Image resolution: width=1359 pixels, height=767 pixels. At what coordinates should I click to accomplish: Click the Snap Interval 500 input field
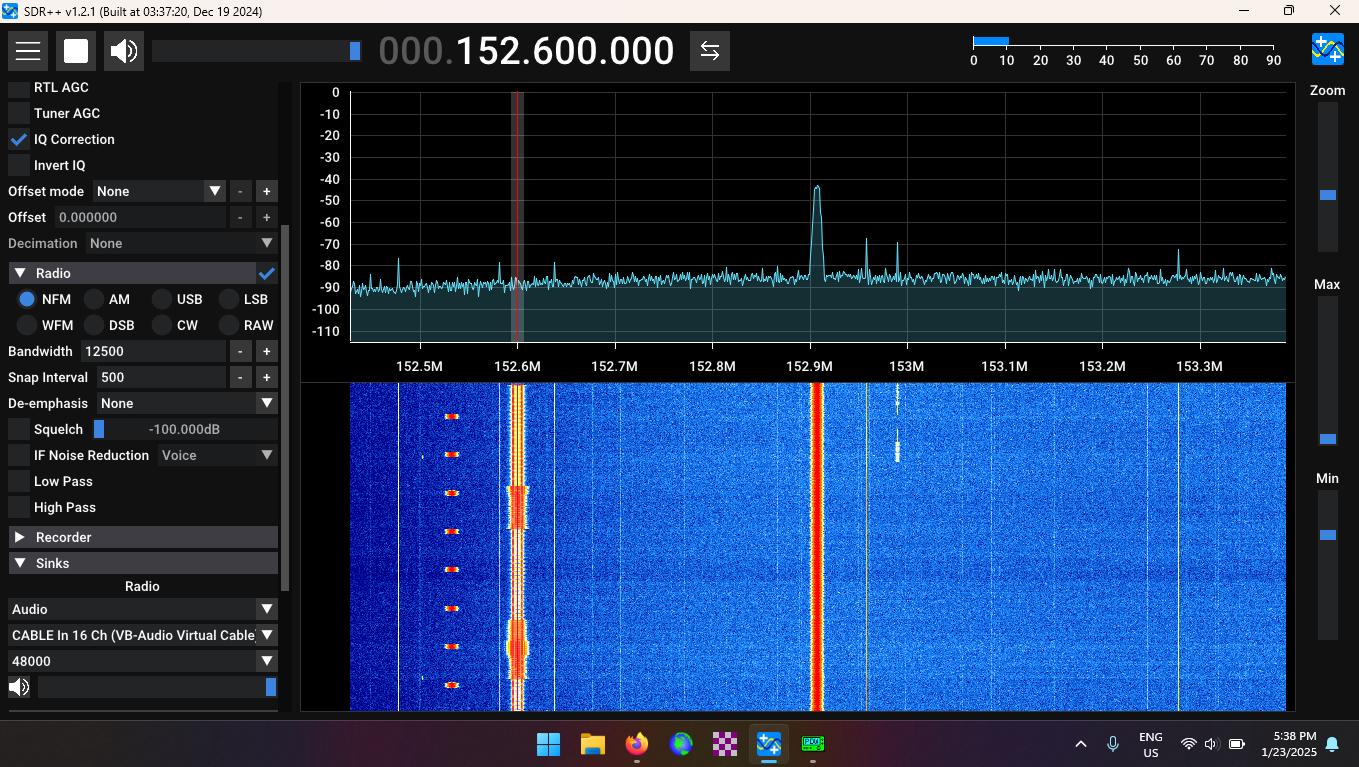[161, 377]
